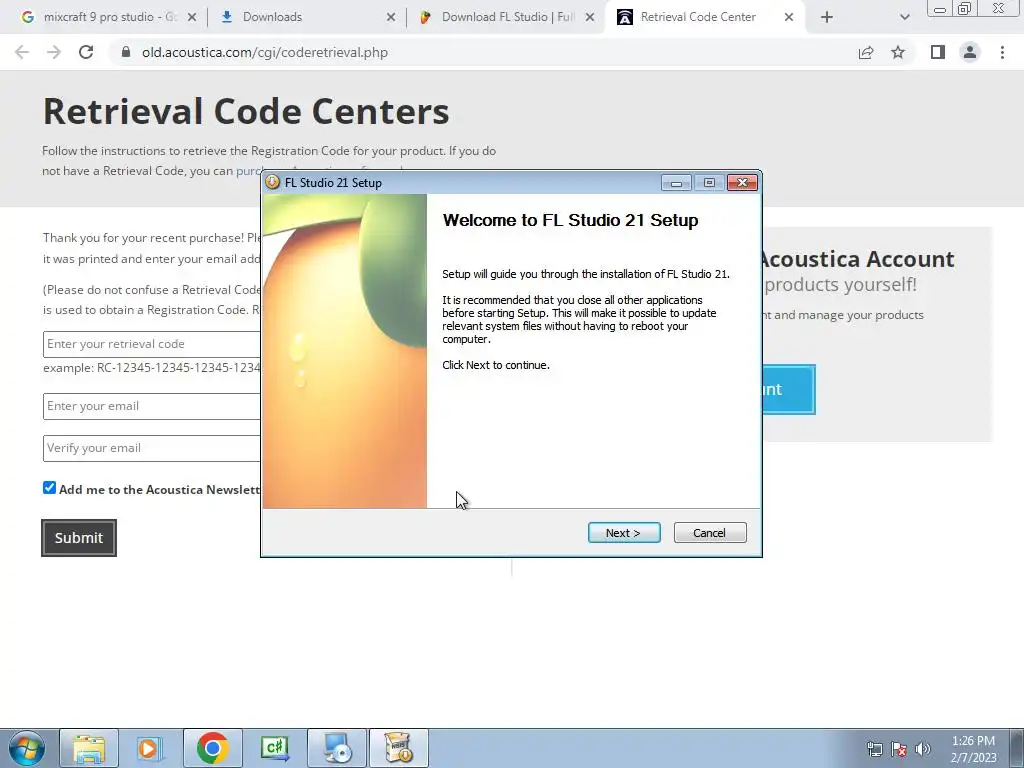Screen dimensions: 1024x768
Task: Share this page icon
Action: coord(866,52)
